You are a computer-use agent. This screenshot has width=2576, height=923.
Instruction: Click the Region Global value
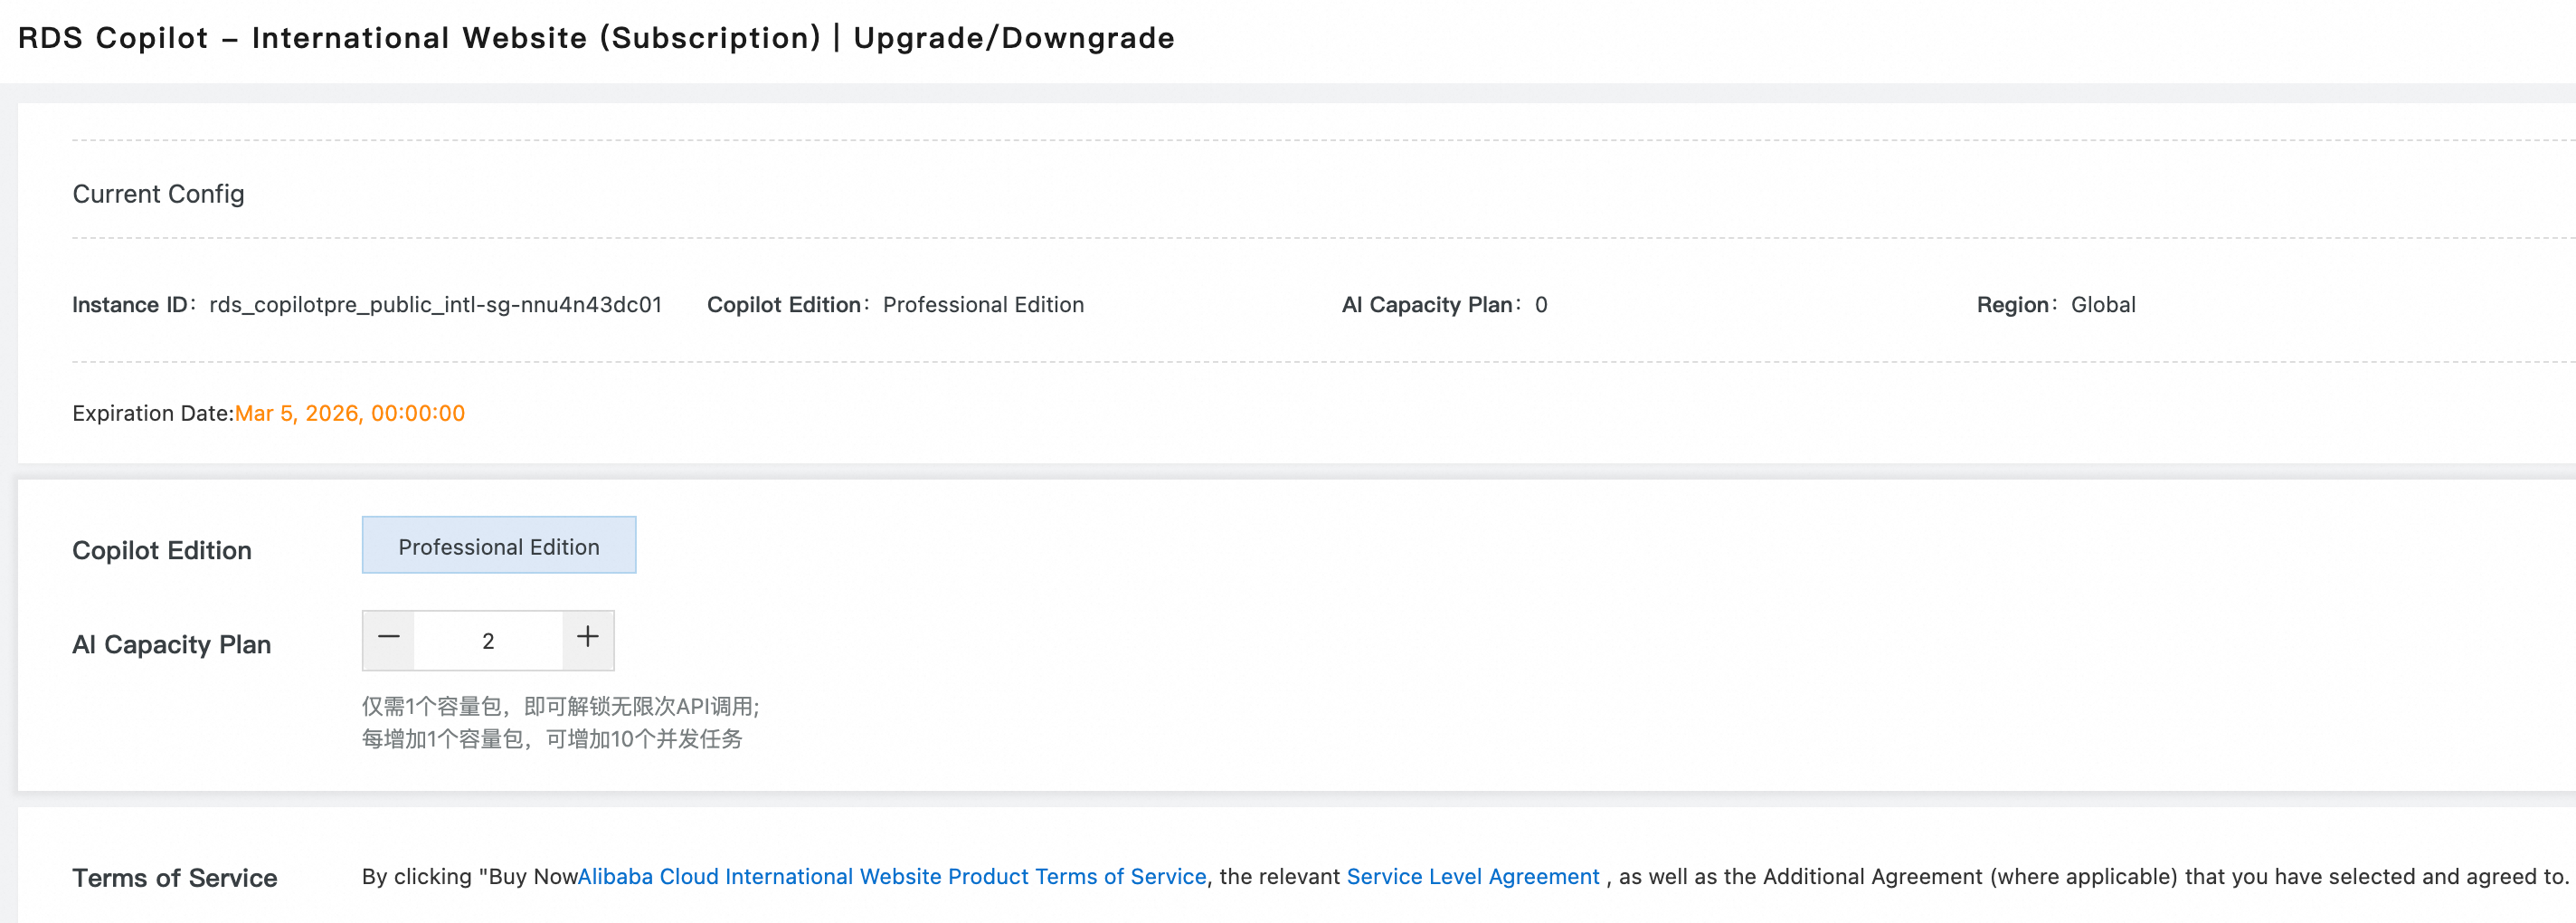pos(2102,305)
